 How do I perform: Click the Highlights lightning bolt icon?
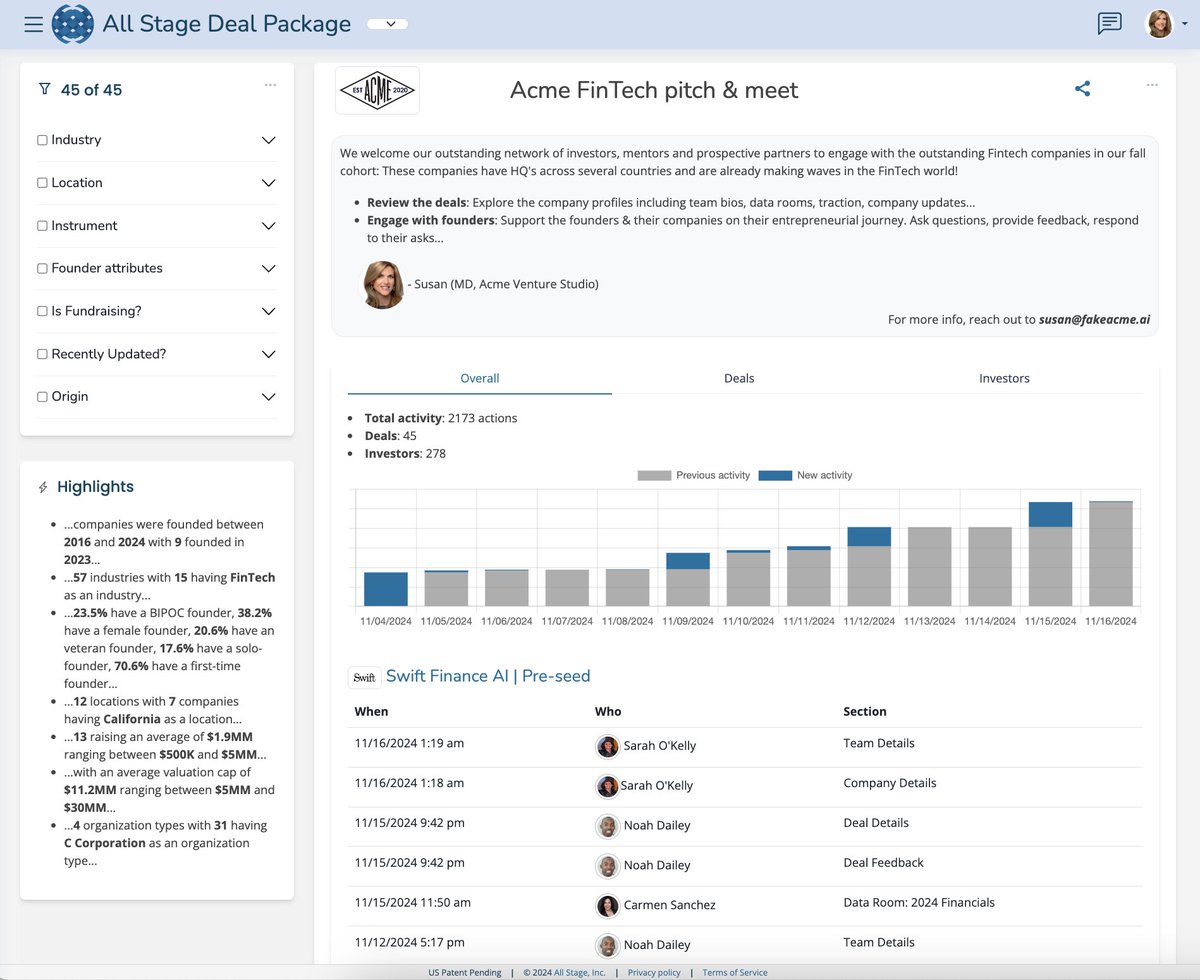click(43, 487)
